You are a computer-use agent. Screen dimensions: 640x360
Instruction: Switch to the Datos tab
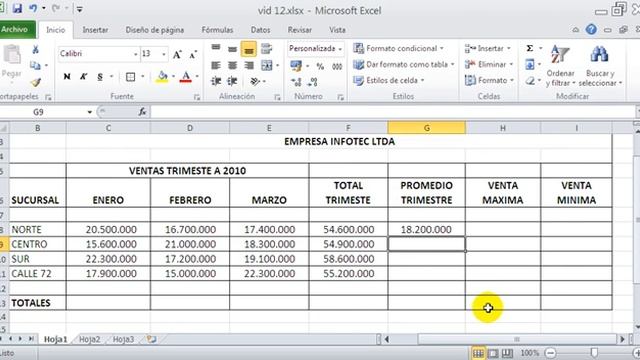260,30
